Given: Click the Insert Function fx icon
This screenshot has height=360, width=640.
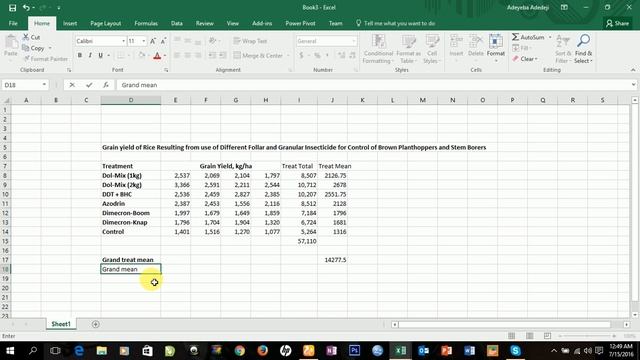Looking at the screenshot, I should pyautogui.click(x=106, y=85).
